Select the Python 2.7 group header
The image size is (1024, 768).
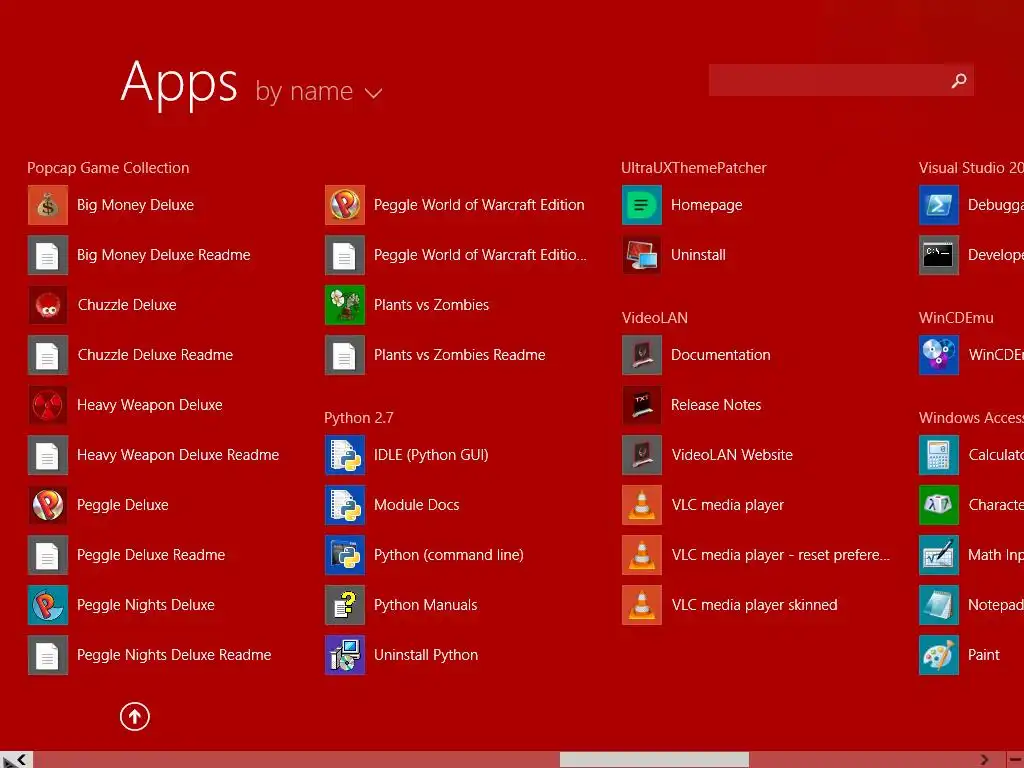[x=359, y=418]
